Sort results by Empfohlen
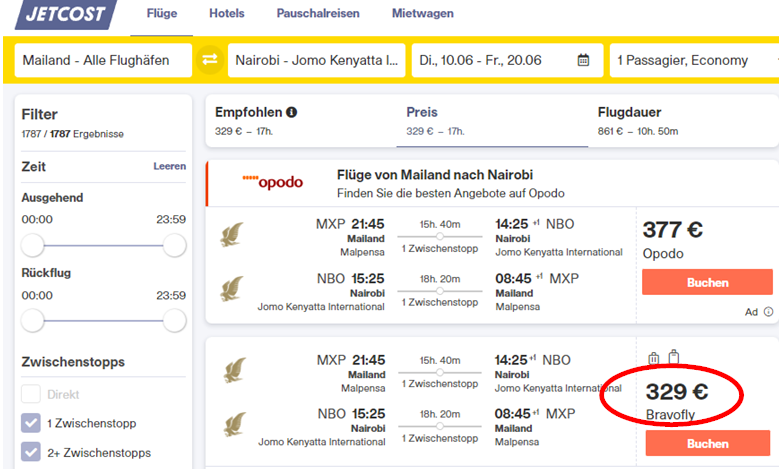Screen dimensions: 779x469 click(x=301, y=121)
